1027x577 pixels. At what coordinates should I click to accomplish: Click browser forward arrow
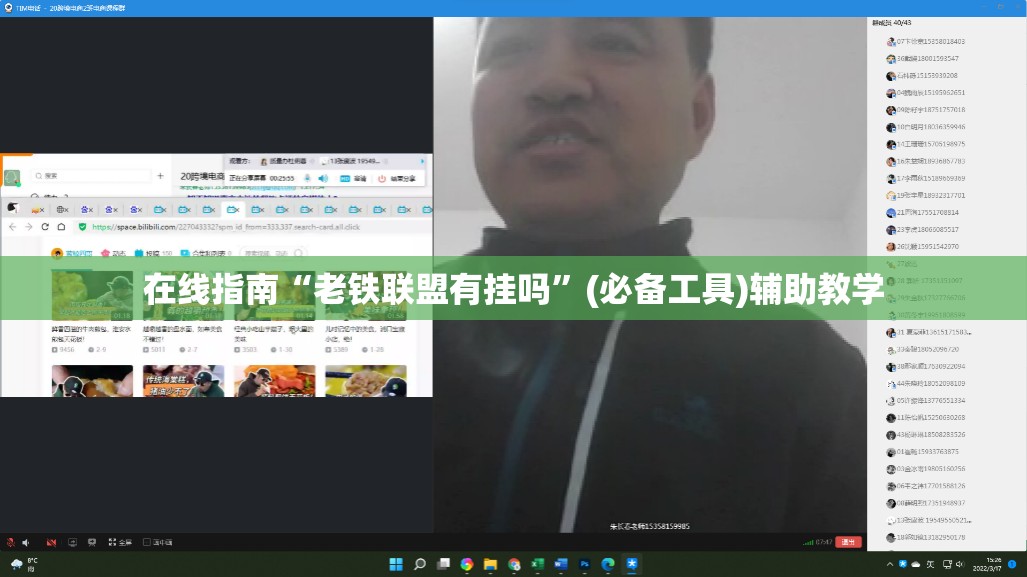(x=28, y=227)
